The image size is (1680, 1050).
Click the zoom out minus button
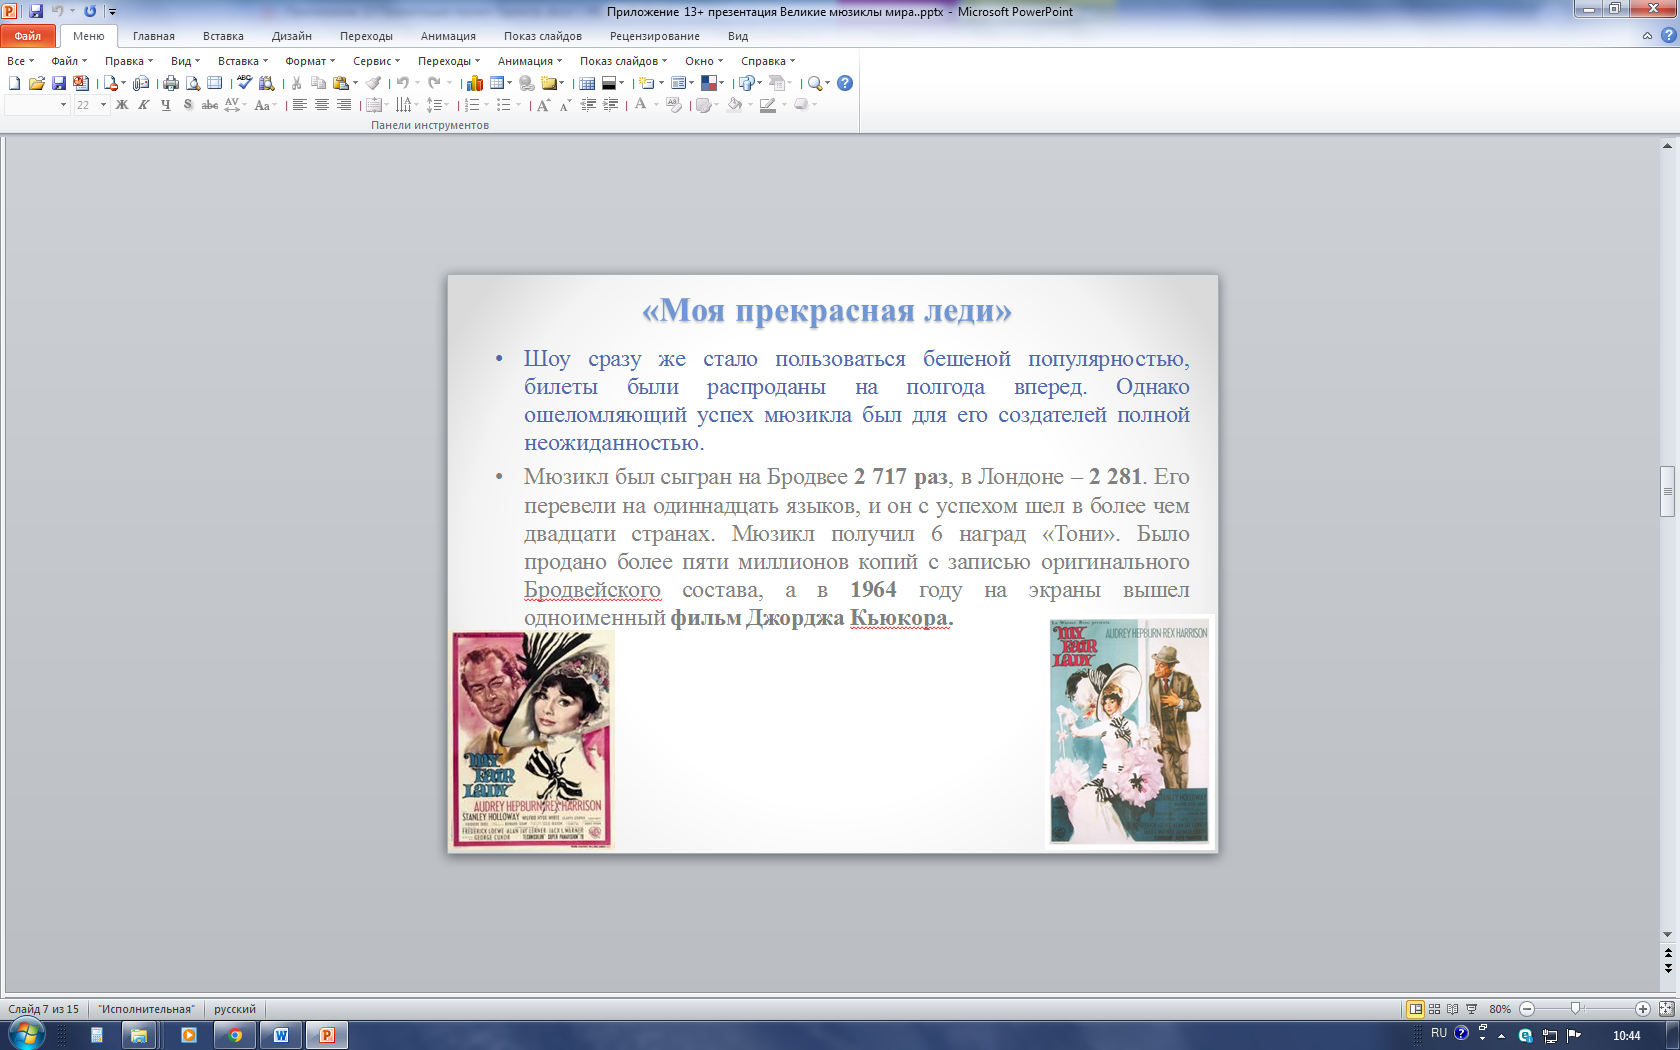click(1527, 1009)
